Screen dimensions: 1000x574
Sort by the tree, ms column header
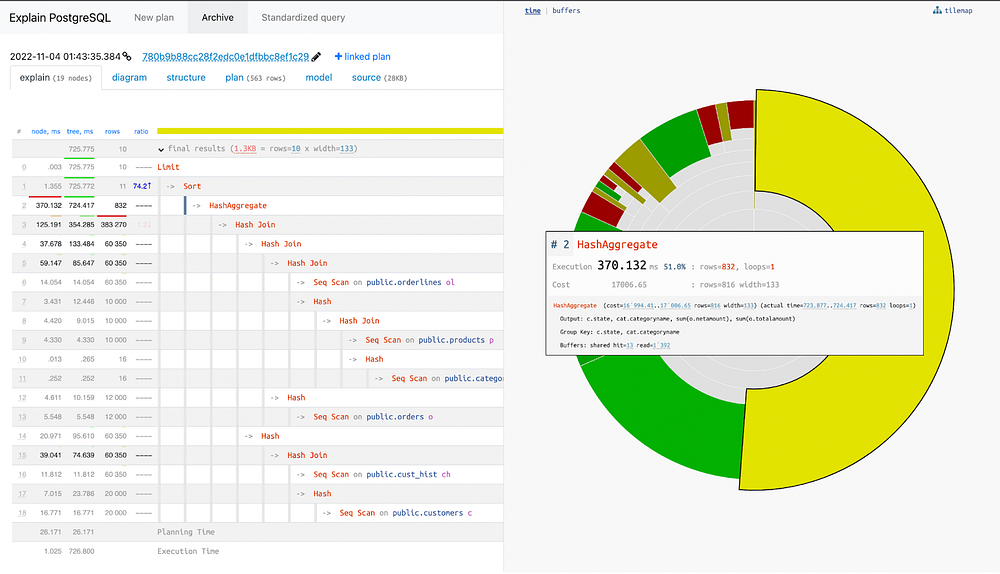[x=80, y=131]
